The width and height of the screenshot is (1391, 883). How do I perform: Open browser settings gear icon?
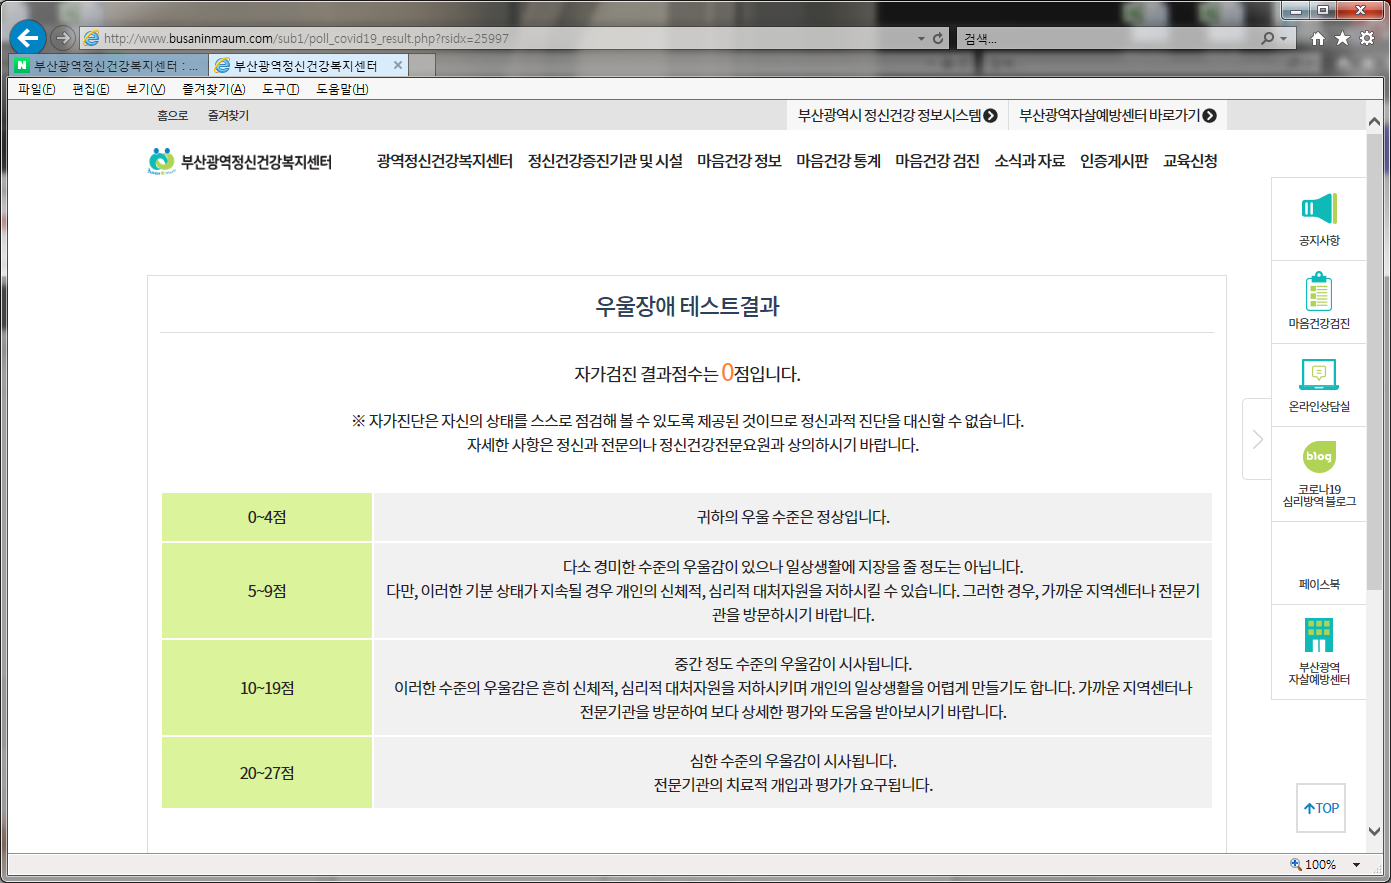click(x=1366, y=38)
